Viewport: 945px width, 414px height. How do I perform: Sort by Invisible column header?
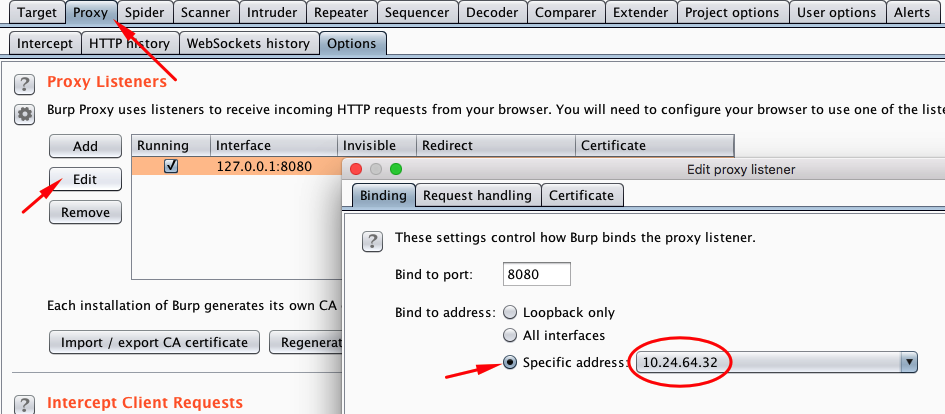[x=377, y=145]
